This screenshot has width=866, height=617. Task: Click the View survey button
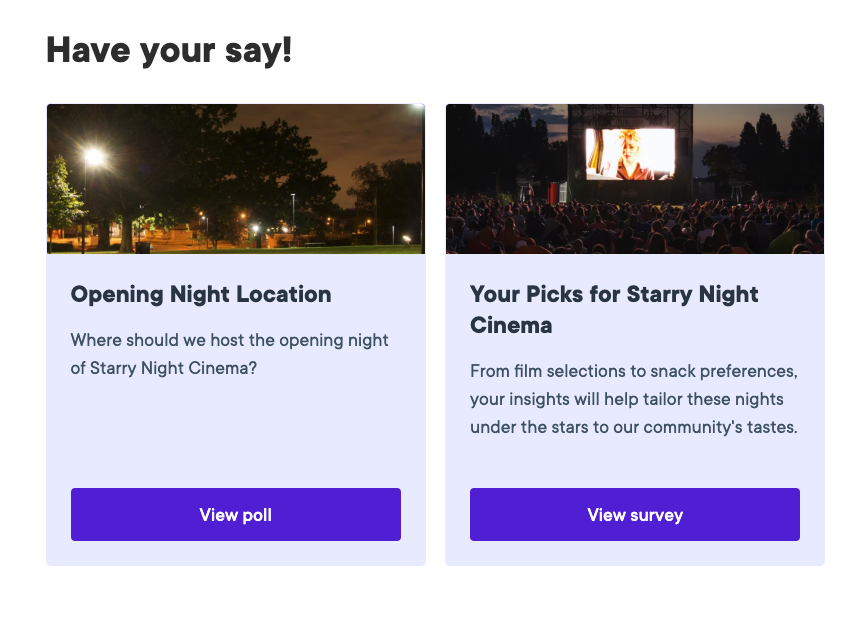(x=635, y=515)
